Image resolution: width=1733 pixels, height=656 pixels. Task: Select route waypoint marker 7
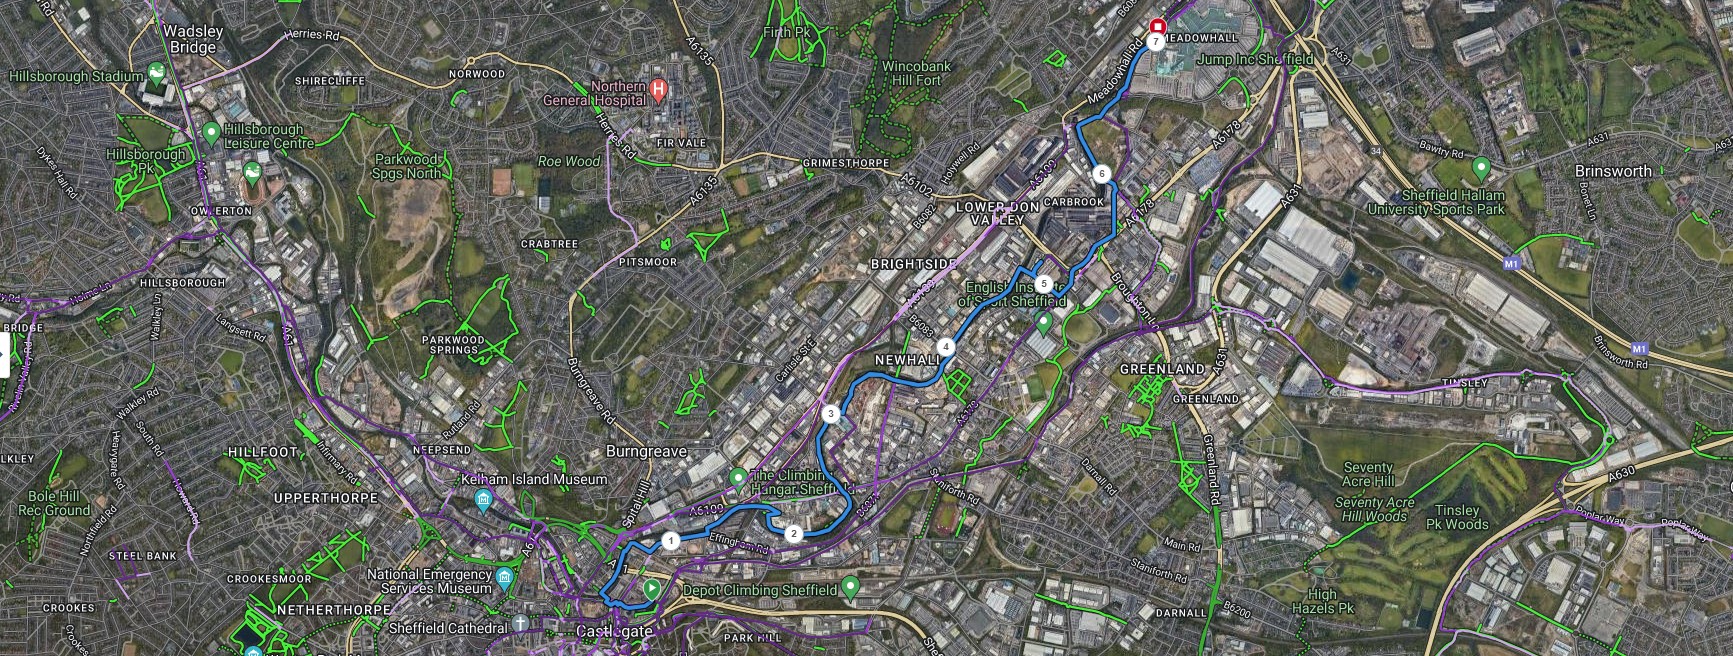pos(1155,42)
